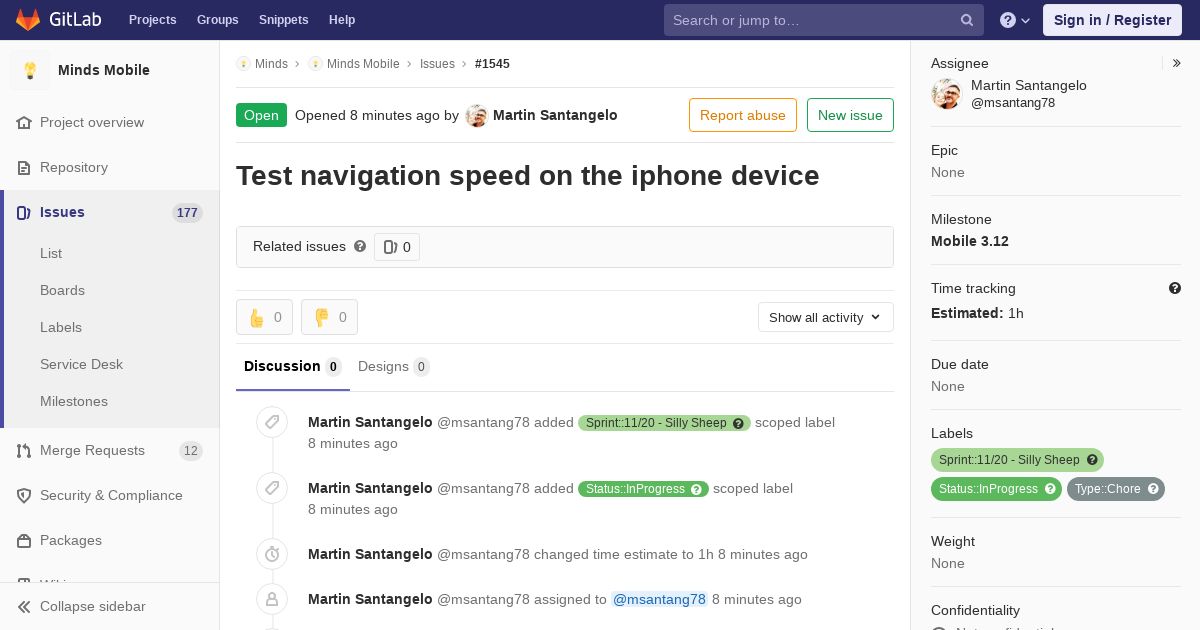Click Collapse sidebar text at bottom
The height and width of the screenshot is (630, 1200).
tap(93, 606)
